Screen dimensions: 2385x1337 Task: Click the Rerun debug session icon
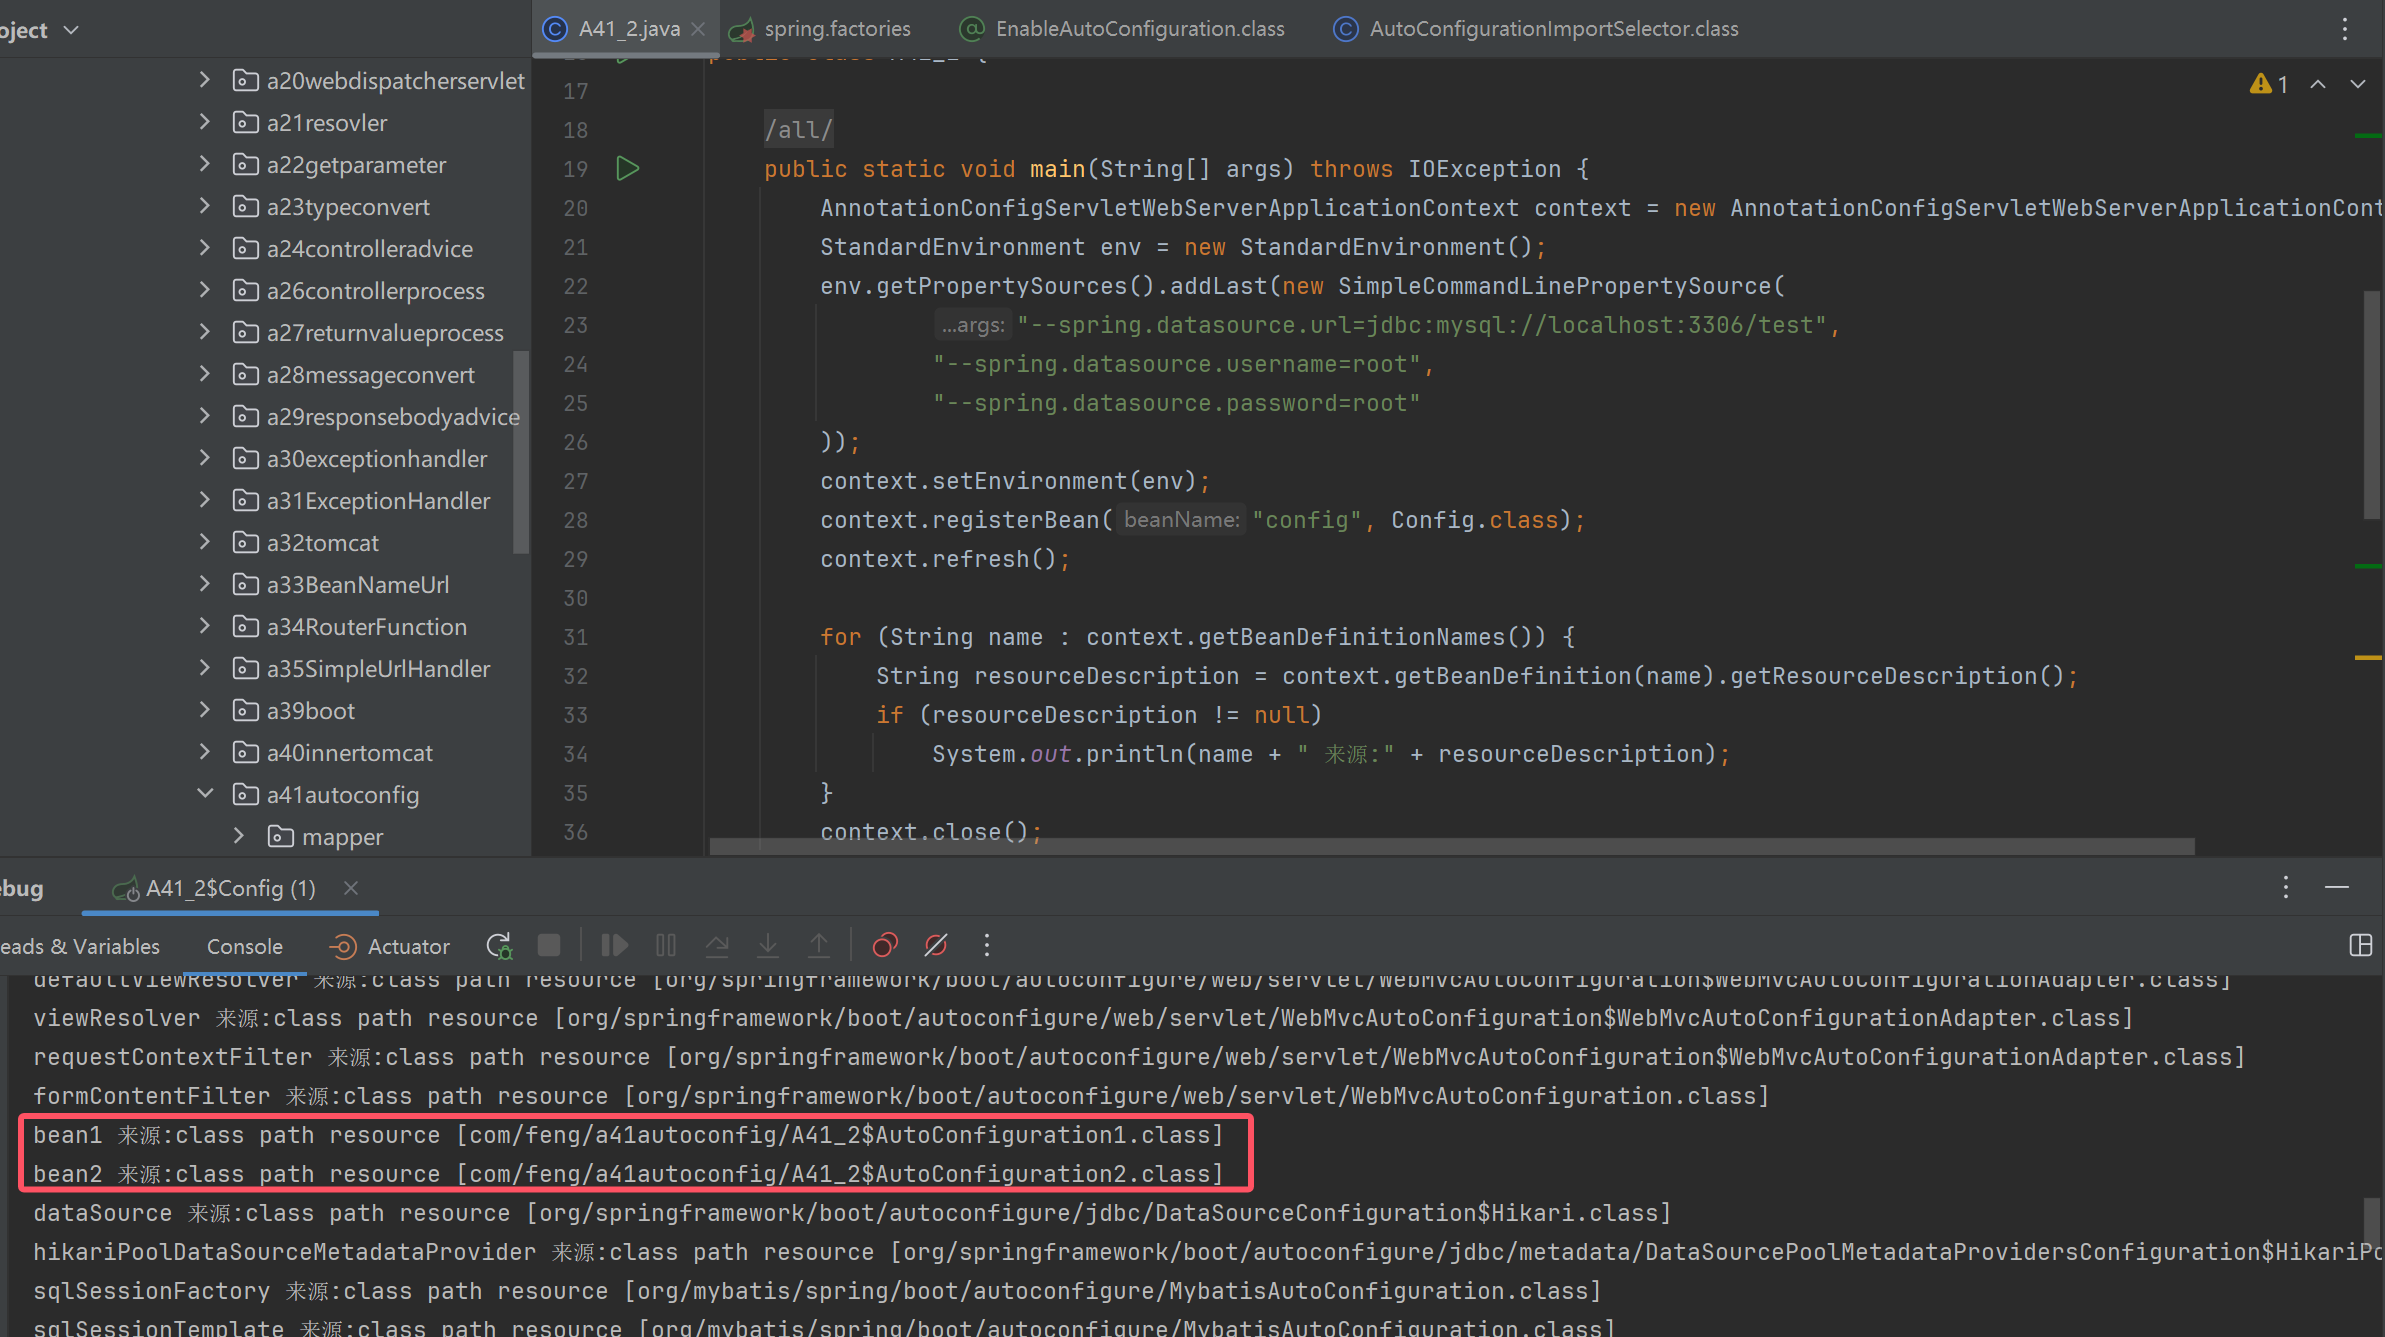pos(499,945)
